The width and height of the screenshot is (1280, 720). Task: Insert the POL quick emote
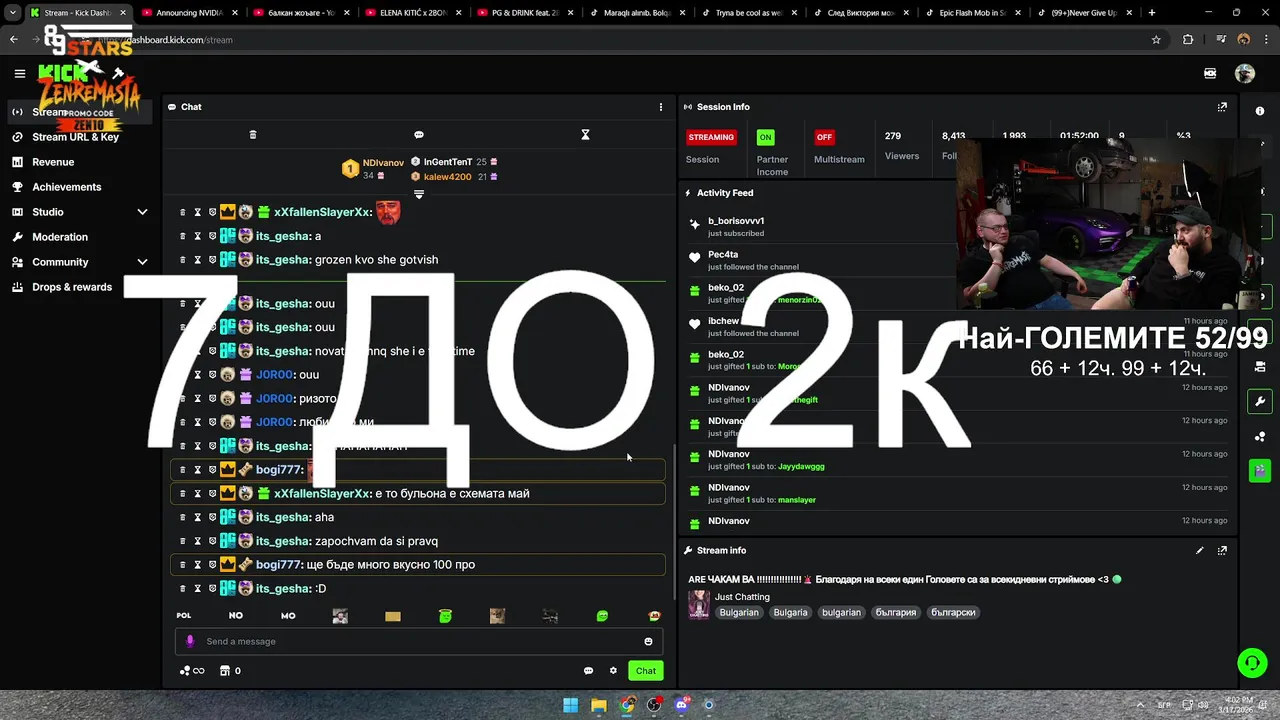(x=184, y=616)
